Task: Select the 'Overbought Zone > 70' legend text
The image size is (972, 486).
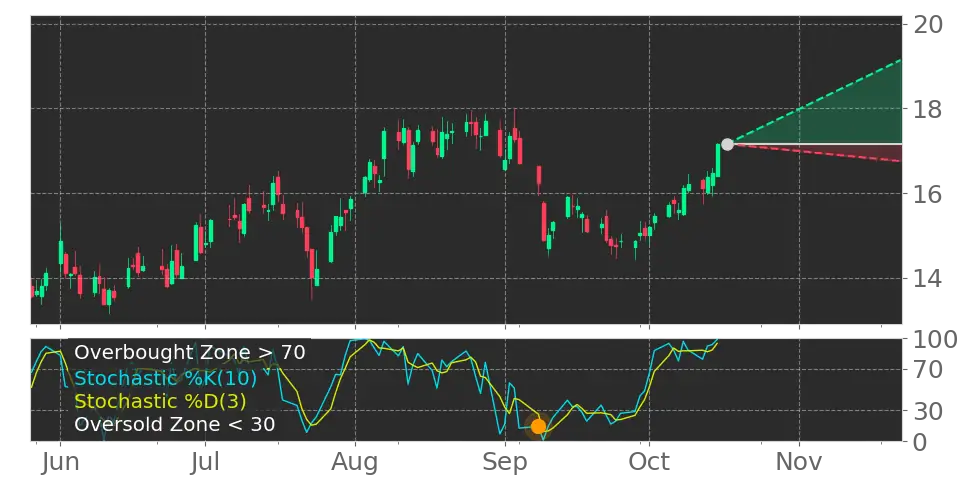Action: [190, 353]
